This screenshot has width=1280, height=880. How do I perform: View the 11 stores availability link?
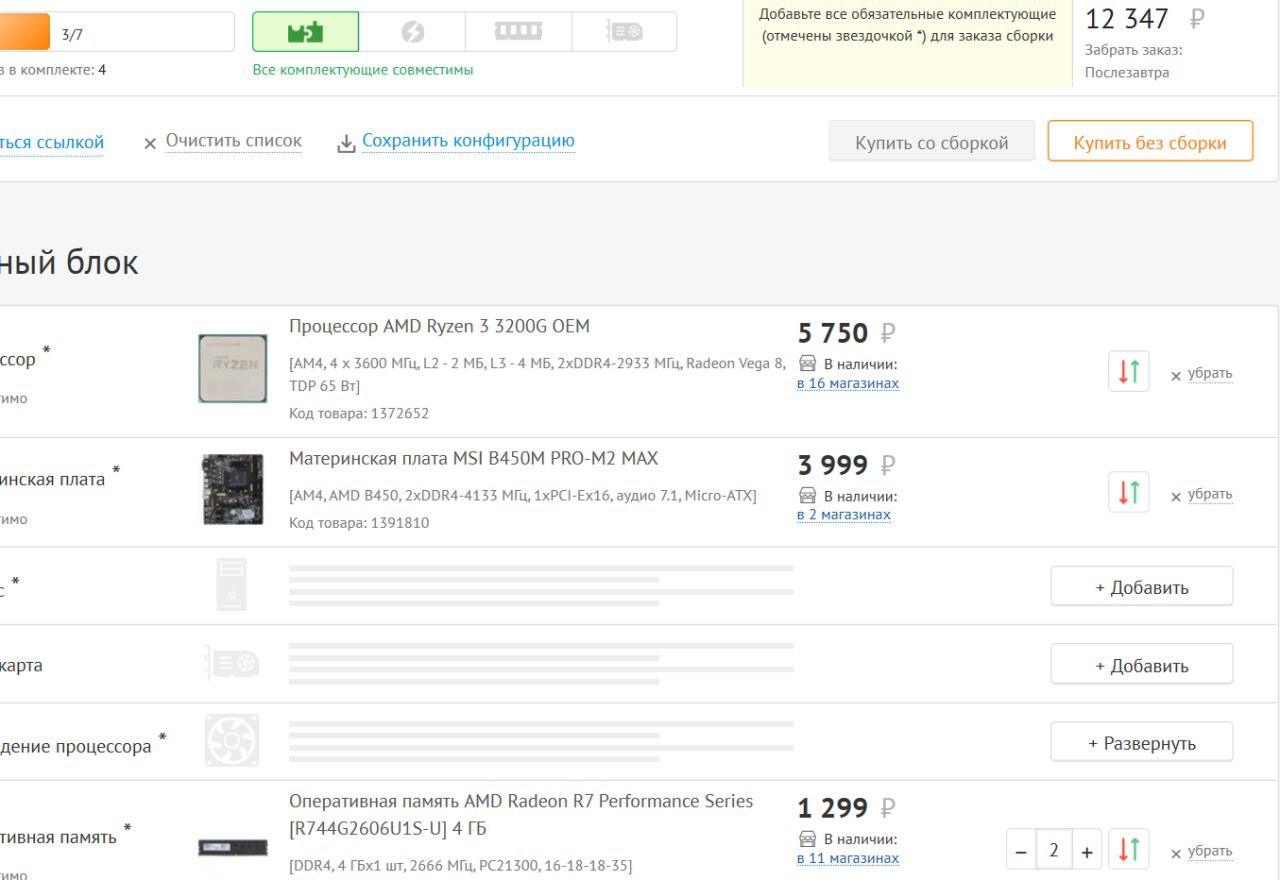[848, 858]
